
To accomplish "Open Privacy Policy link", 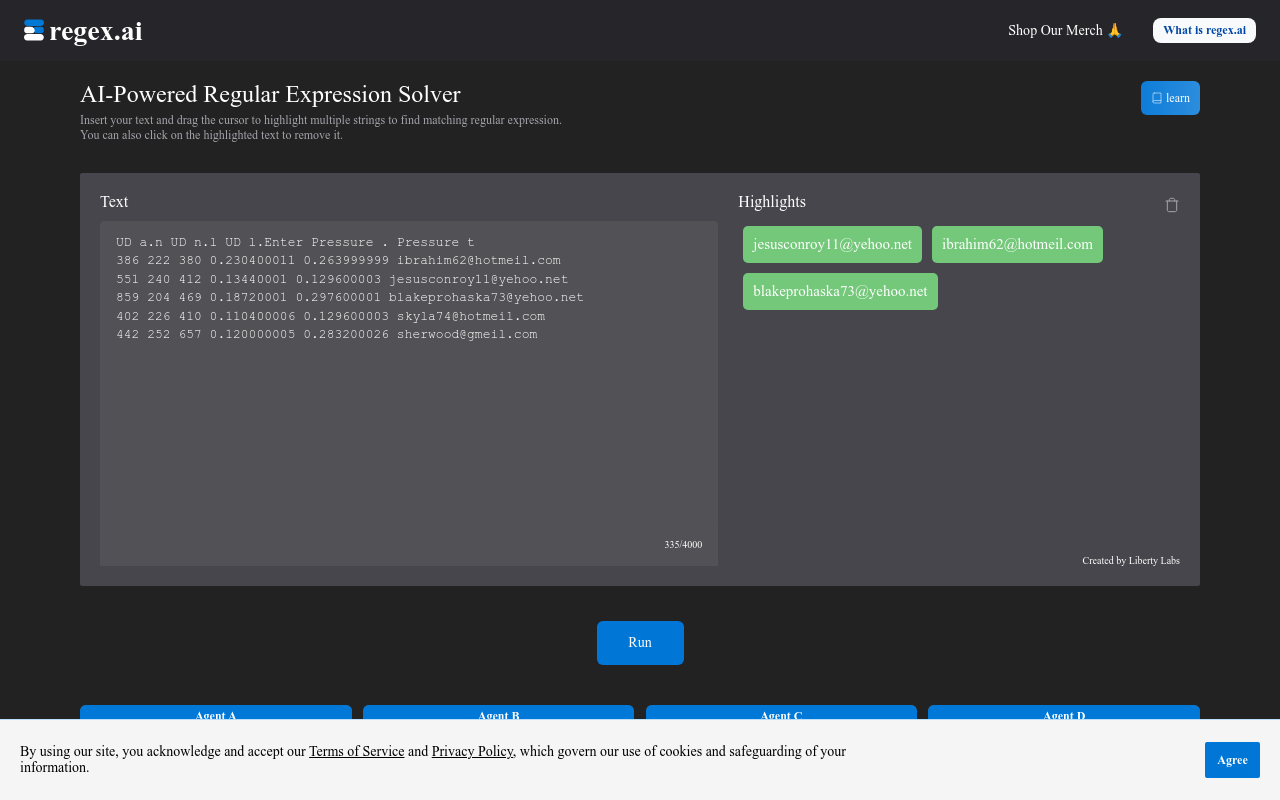I will point(472,751).
